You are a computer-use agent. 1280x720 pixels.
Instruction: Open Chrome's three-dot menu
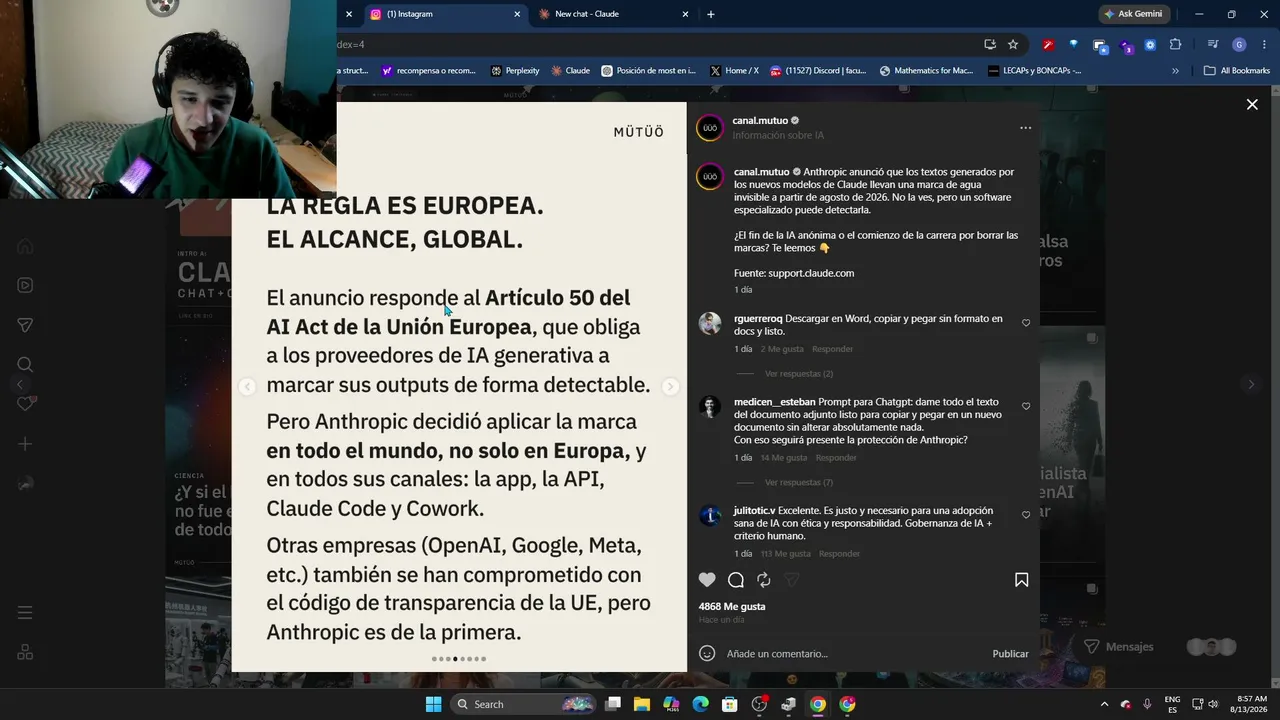[x=1262, y=45]
